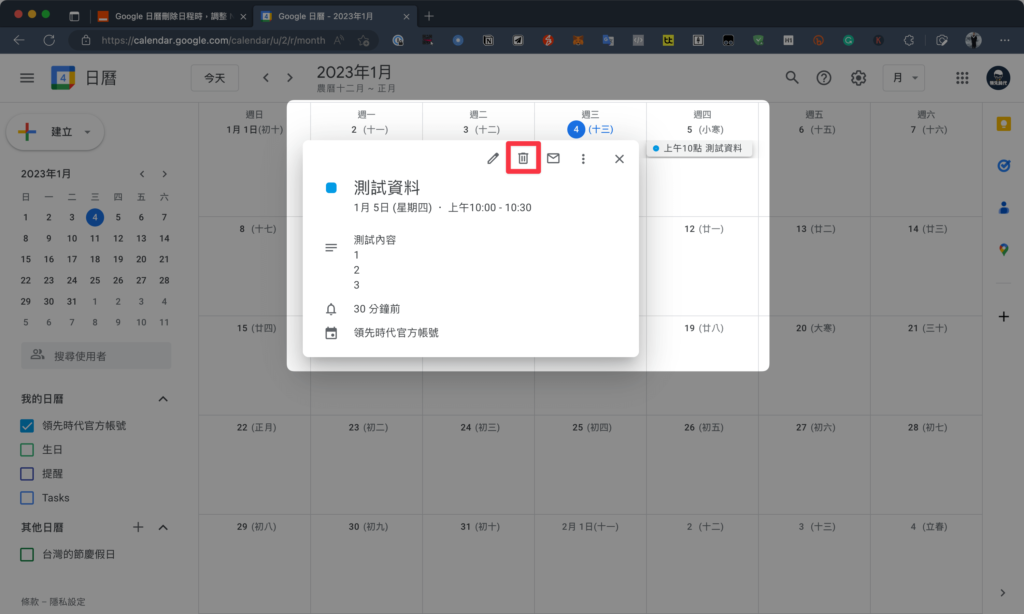The width and height of the screenshot is (1024, 614).
Task: Open the Google apps grid
Action: (x=962, y=78)
